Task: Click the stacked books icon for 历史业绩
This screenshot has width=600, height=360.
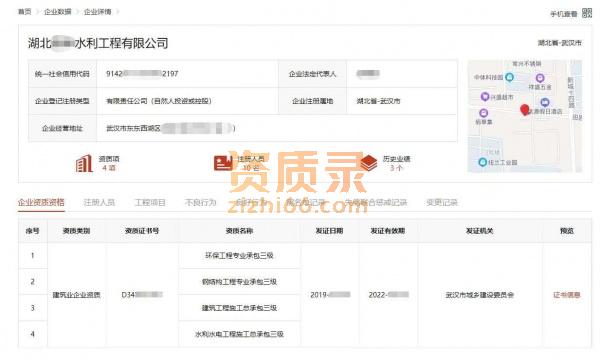Action: tap(368, 163)
